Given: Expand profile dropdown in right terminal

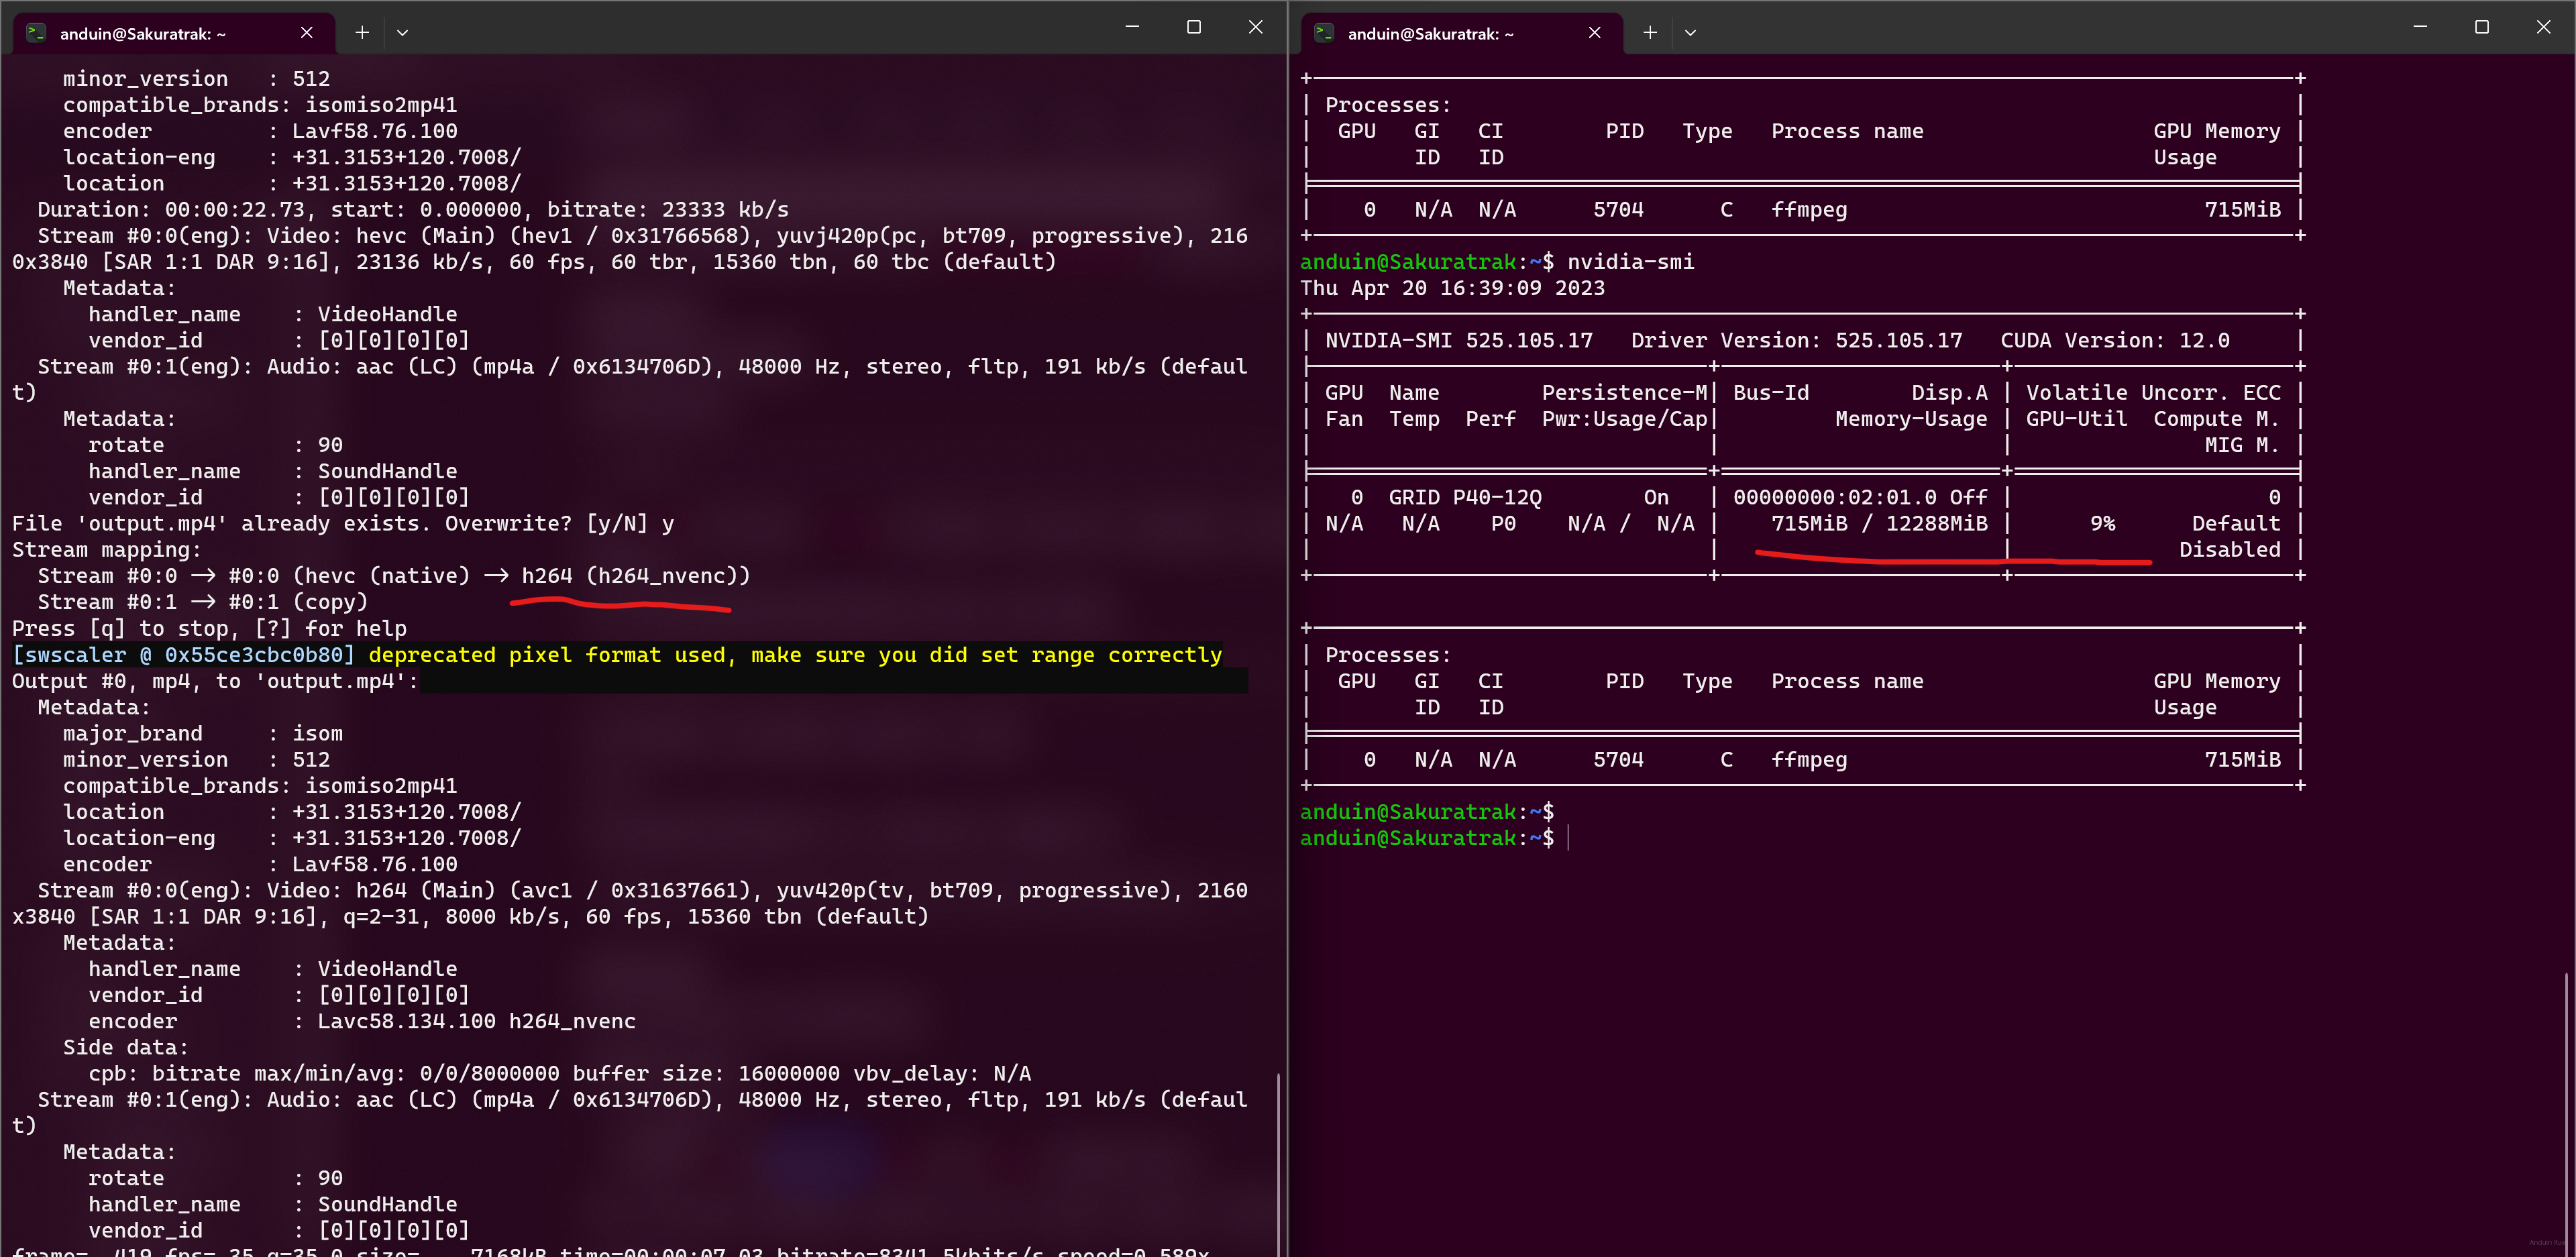Looking at the screenshot, I should click(x=1690, y=32).
